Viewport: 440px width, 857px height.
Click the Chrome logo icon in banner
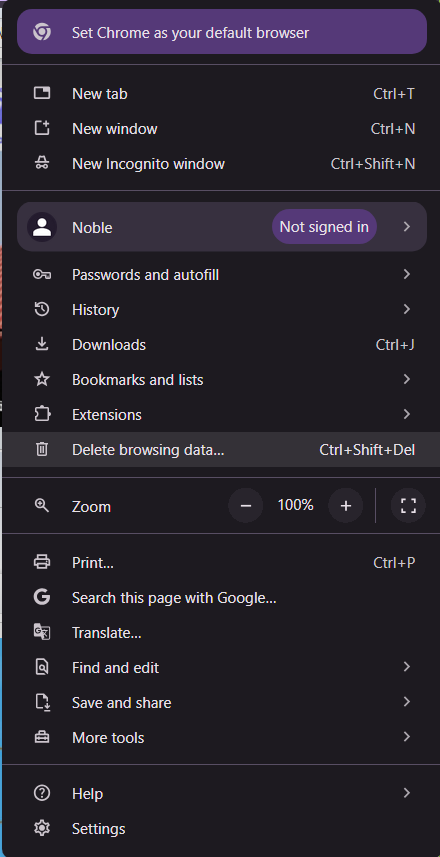pyautogui.click(x=42, y=32)
